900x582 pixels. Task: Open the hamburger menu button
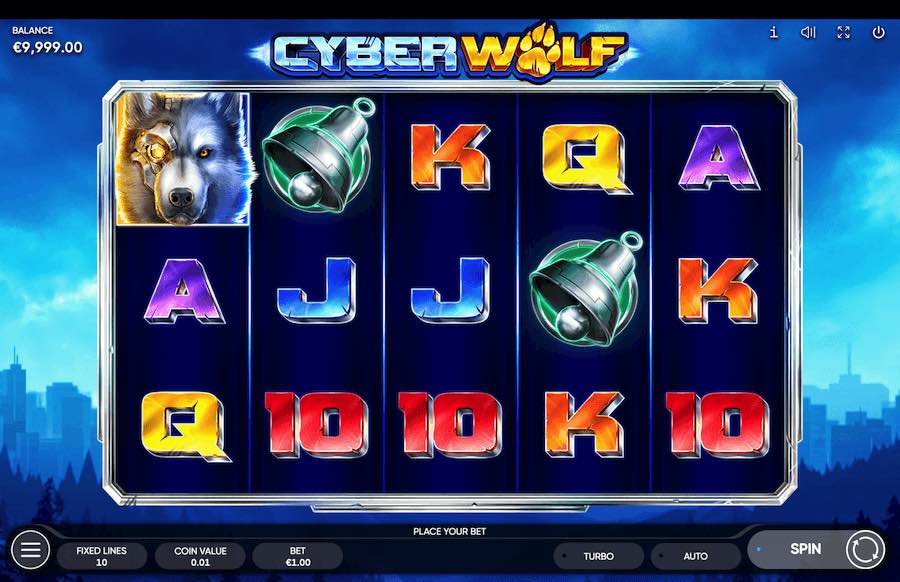point(30,549)
